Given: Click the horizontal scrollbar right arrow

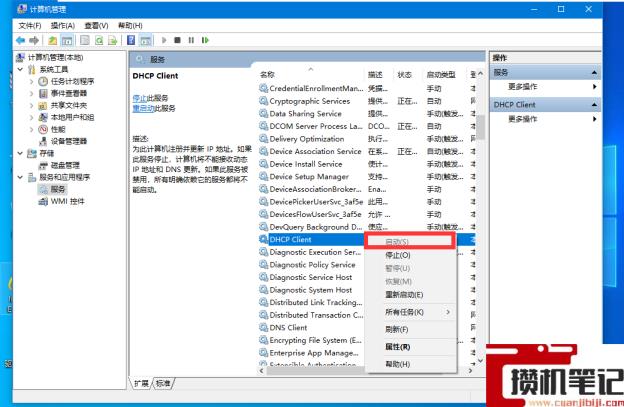Looking at the screenshot, I should (x=470, y=370).
